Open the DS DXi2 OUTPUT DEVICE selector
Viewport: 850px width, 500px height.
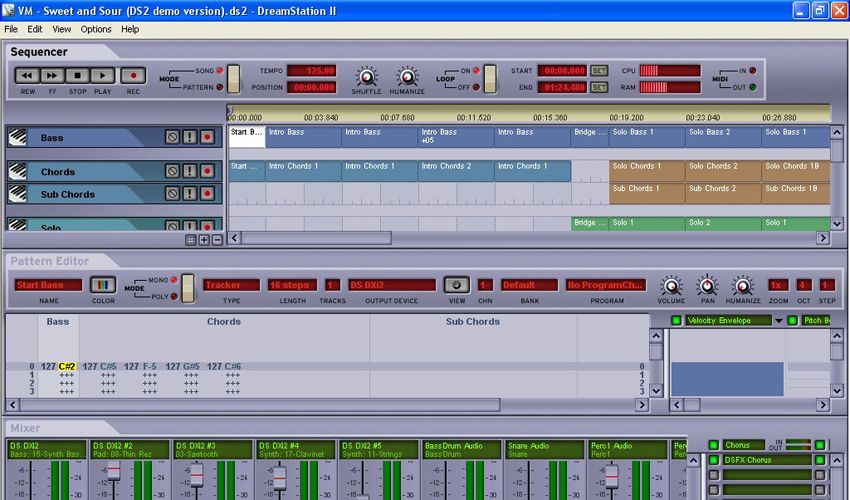[391, 285]
